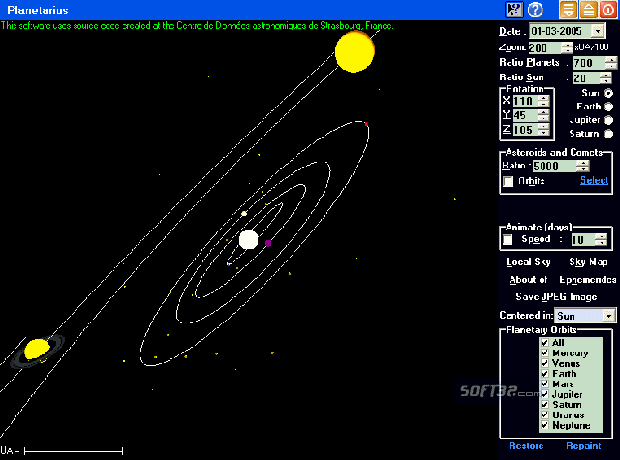Image resolution: width=620 pixels, height=460 pixels.
Task: Click the Repaint link
Action: pos(584,446)
